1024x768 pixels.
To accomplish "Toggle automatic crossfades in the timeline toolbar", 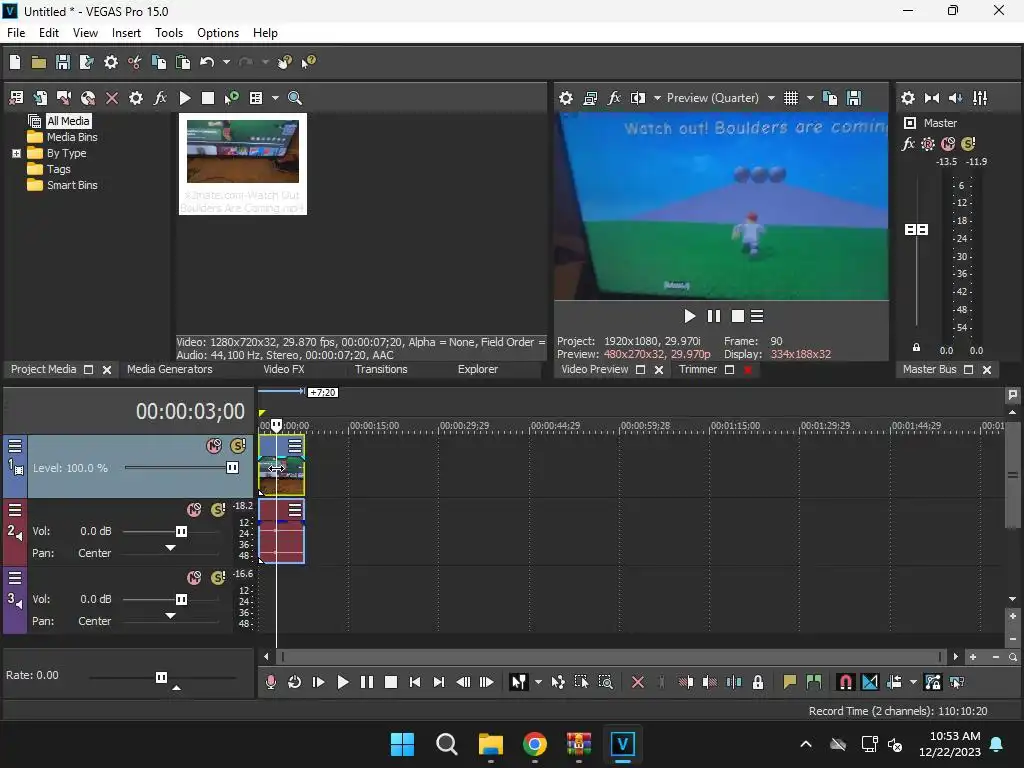I will (870, 682).
